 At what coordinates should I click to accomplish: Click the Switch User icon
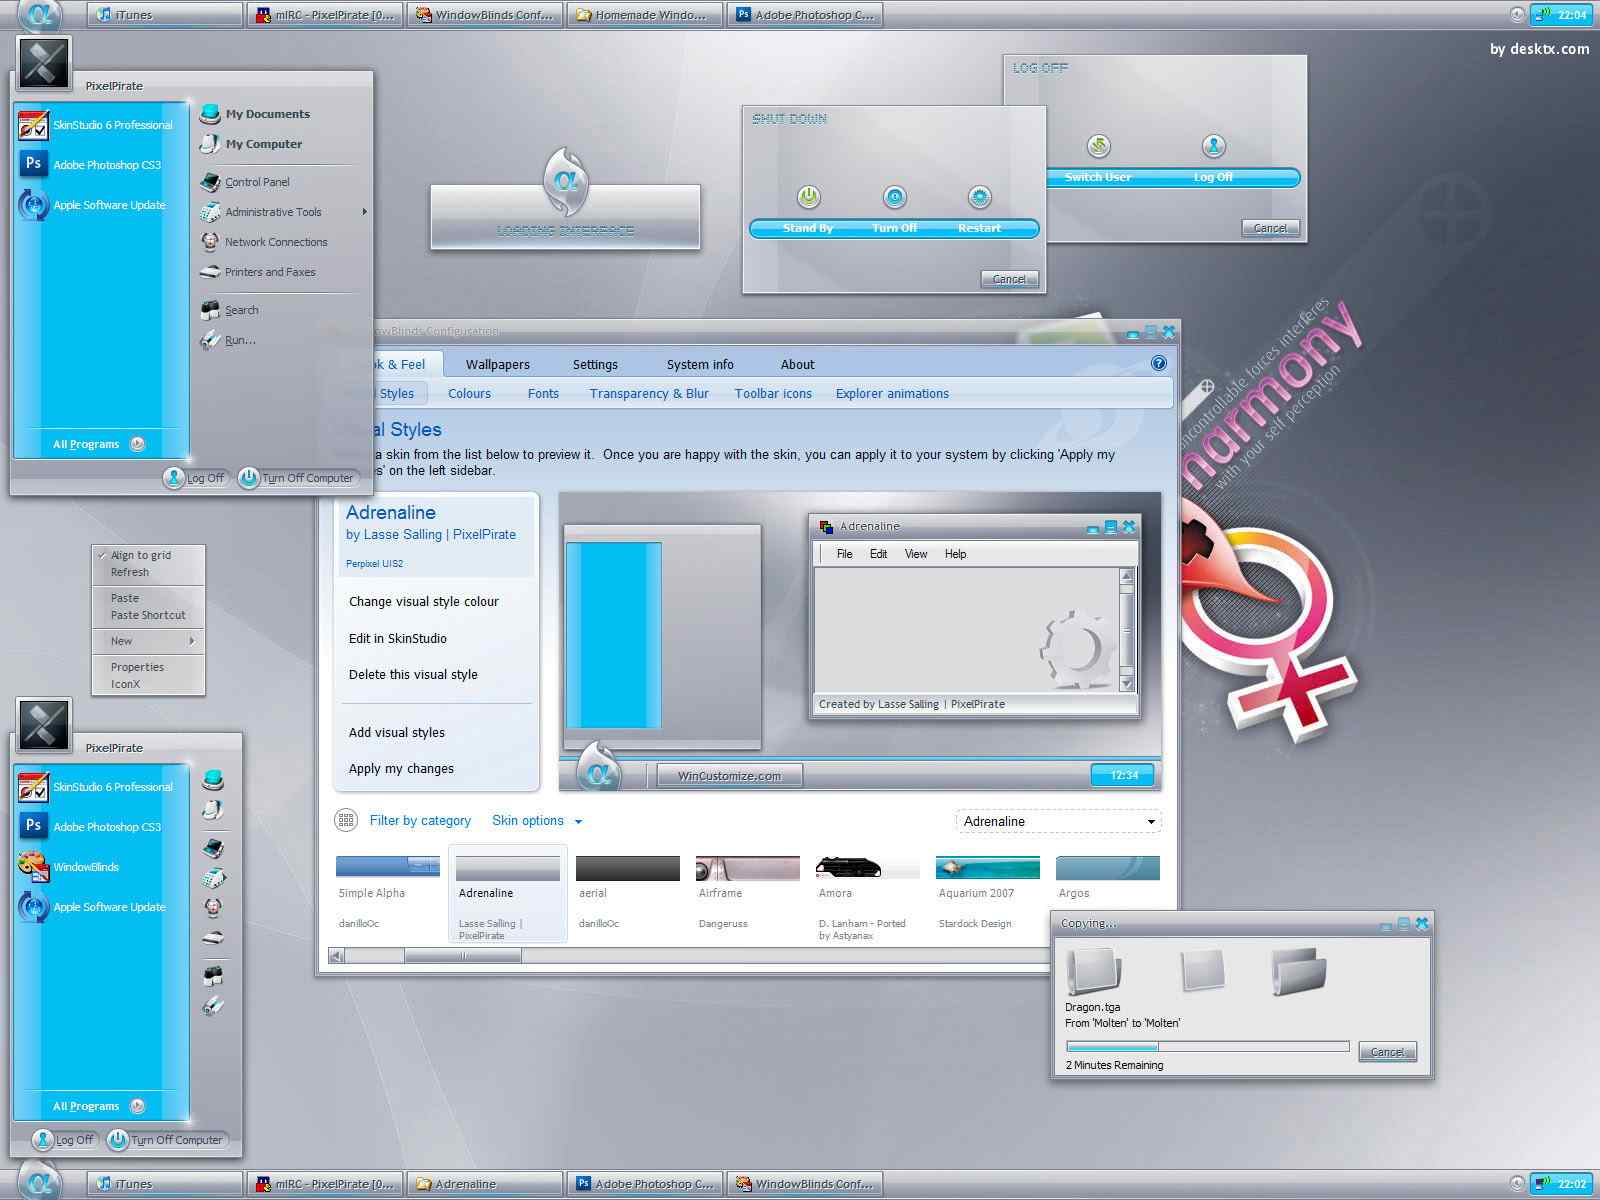1098,146
